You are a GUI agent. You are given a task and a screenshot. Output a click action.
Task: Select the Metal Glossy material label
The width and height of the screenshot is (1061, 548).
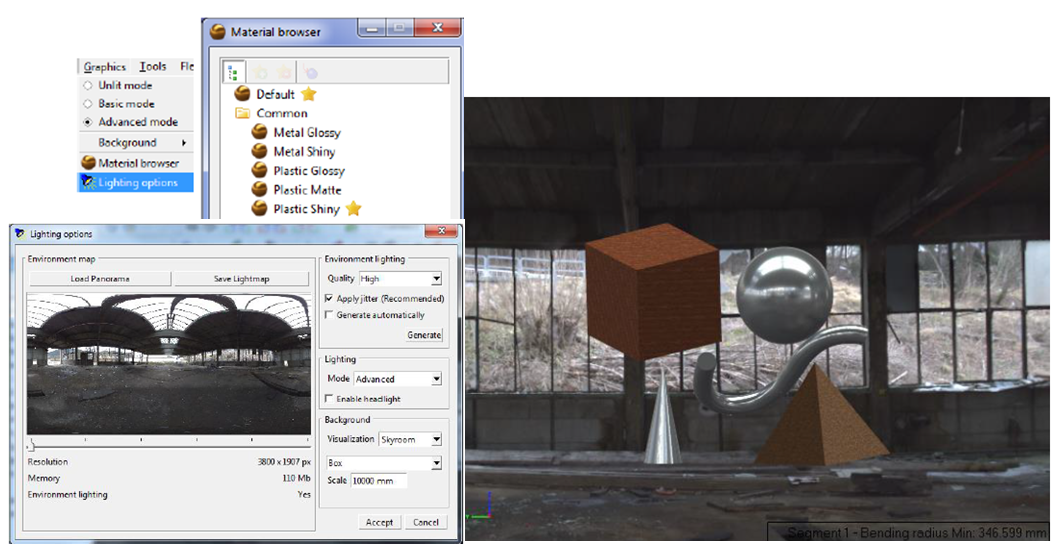(307, 133)
